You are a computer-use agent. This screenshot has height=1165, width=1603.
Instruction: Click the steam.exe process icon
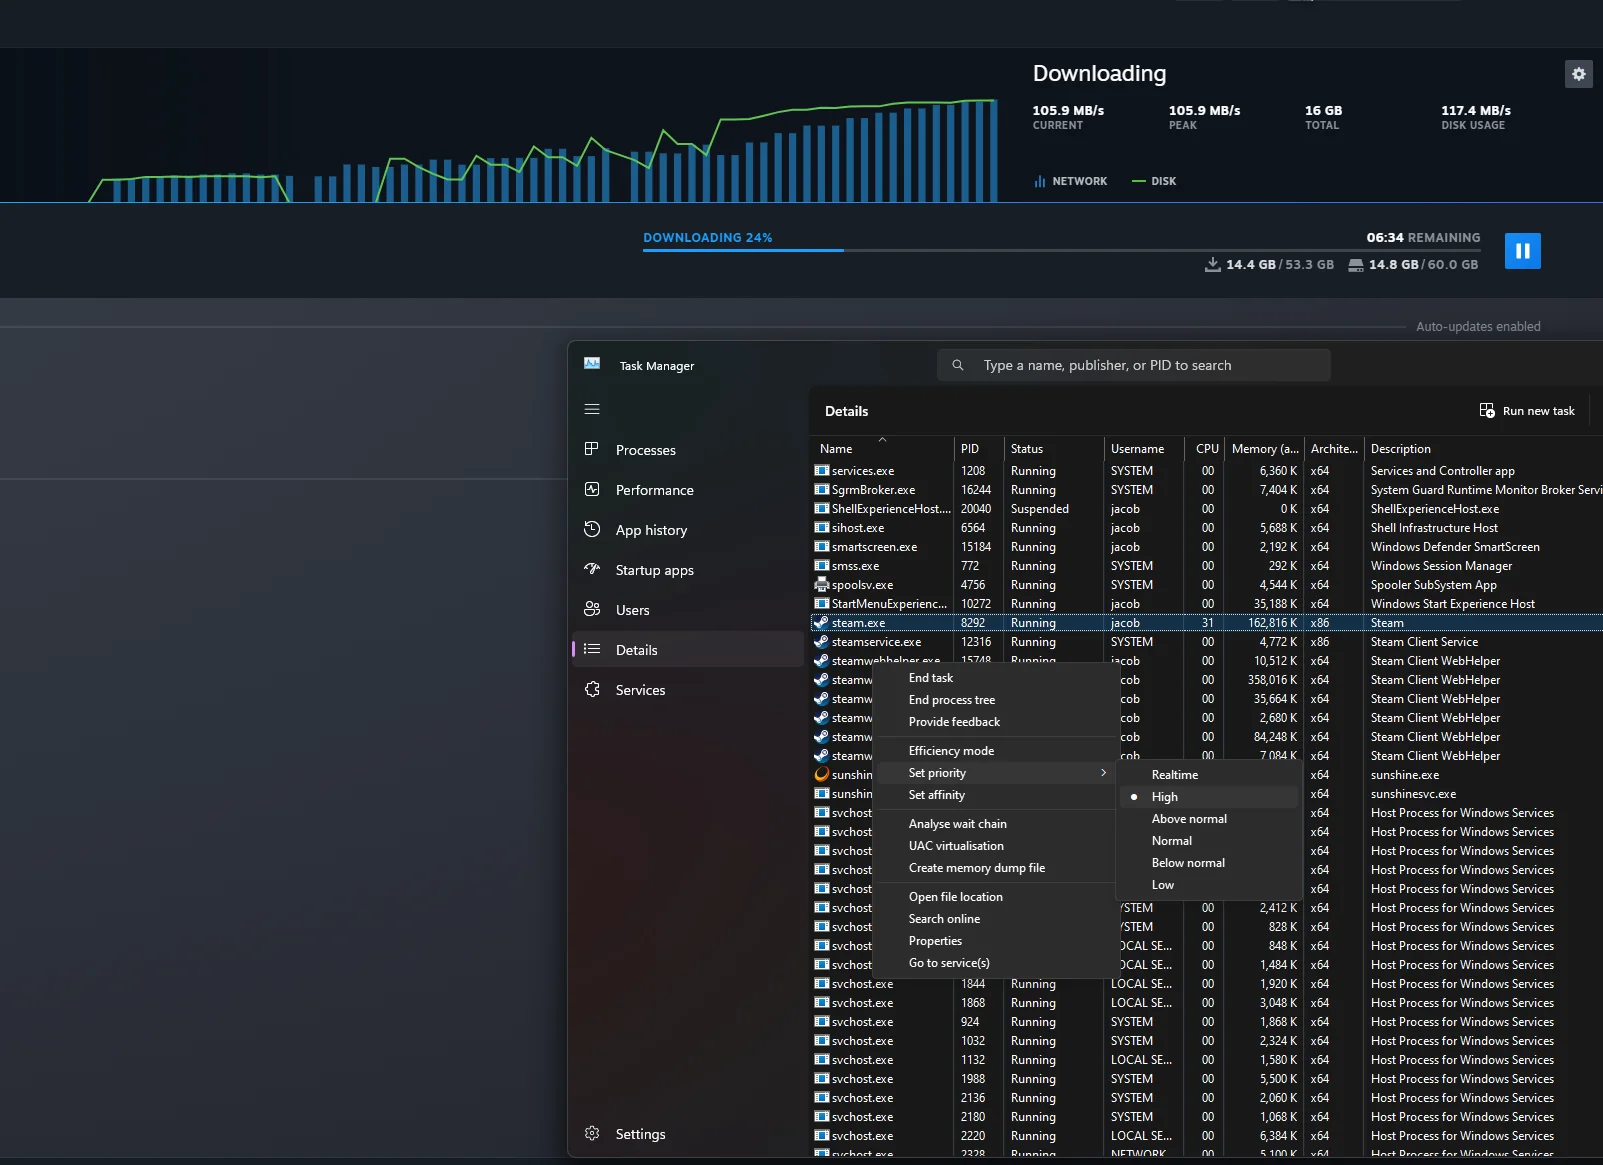tap(821, 623)
